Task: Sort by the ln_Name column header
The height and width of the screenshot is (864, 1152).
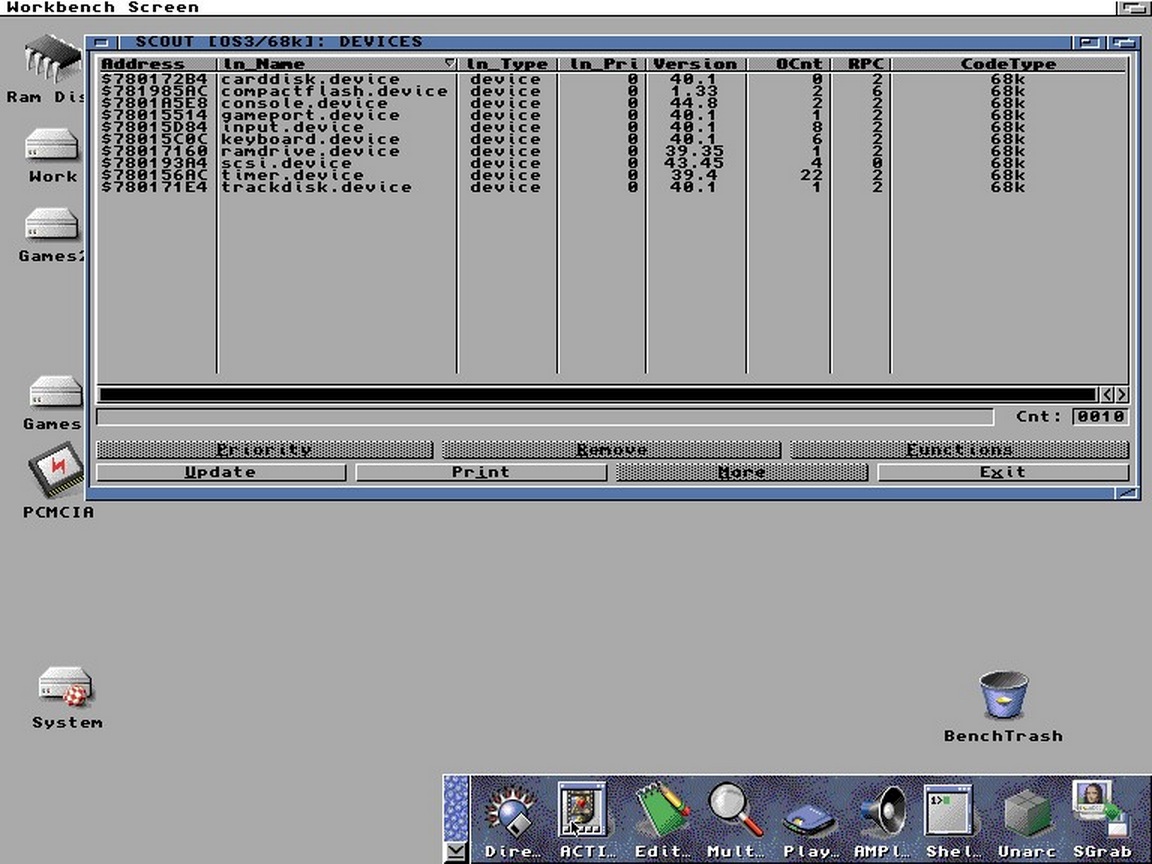Action: coord(337,64)
